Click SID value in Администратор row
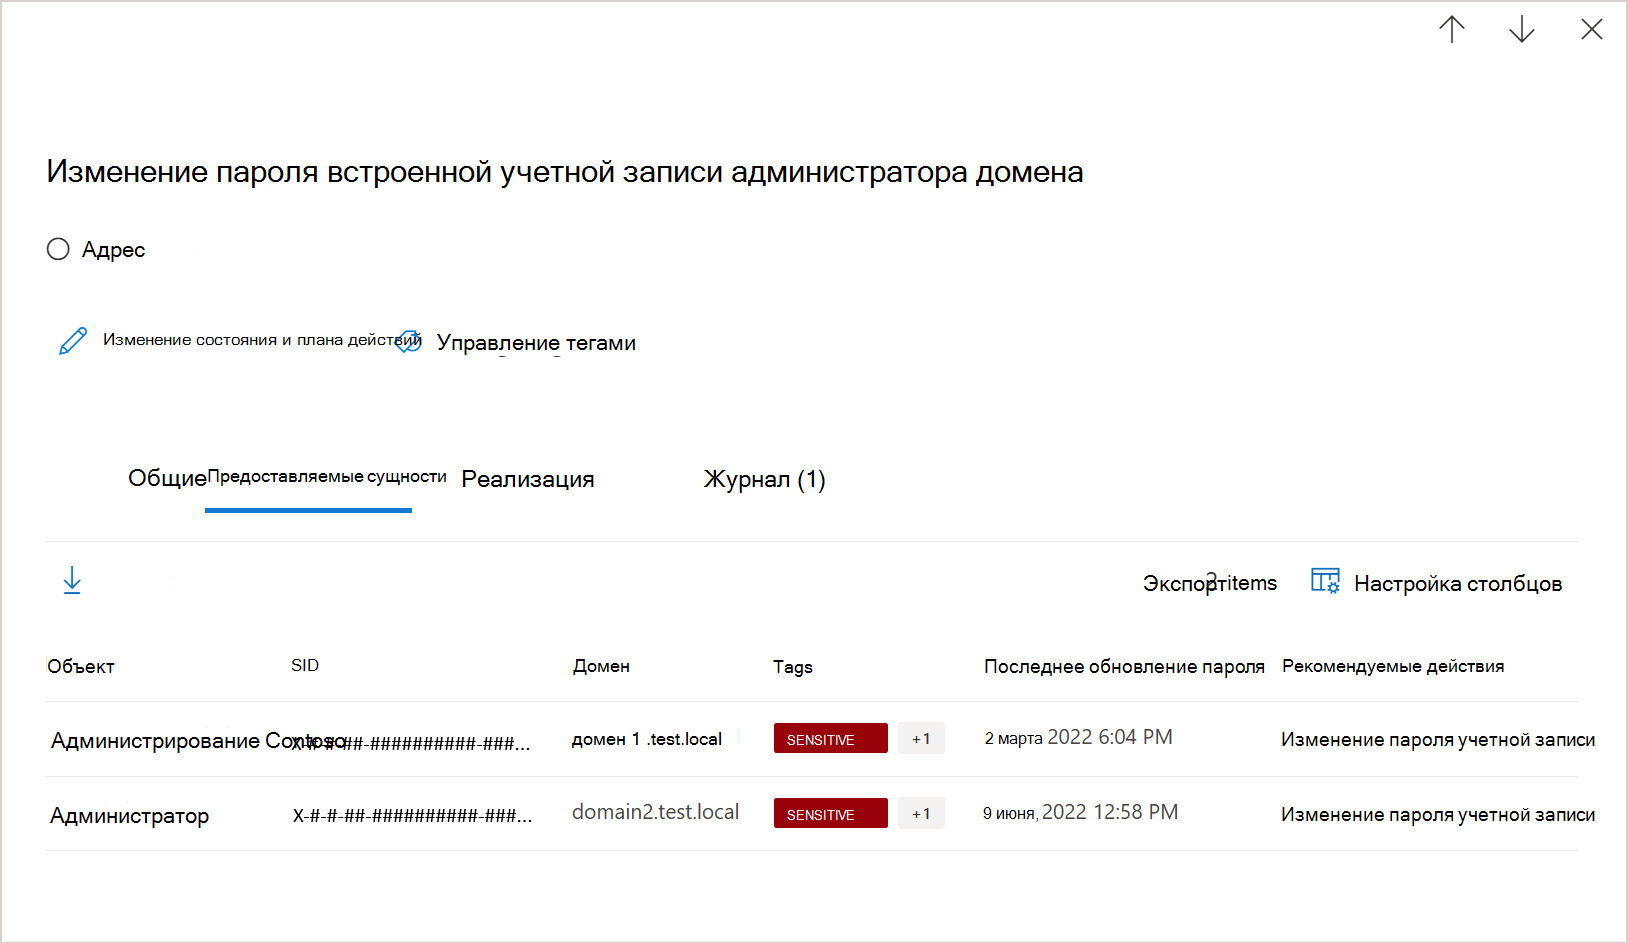Viewport: 1628px width, 943px height. [x=412, y=816]
